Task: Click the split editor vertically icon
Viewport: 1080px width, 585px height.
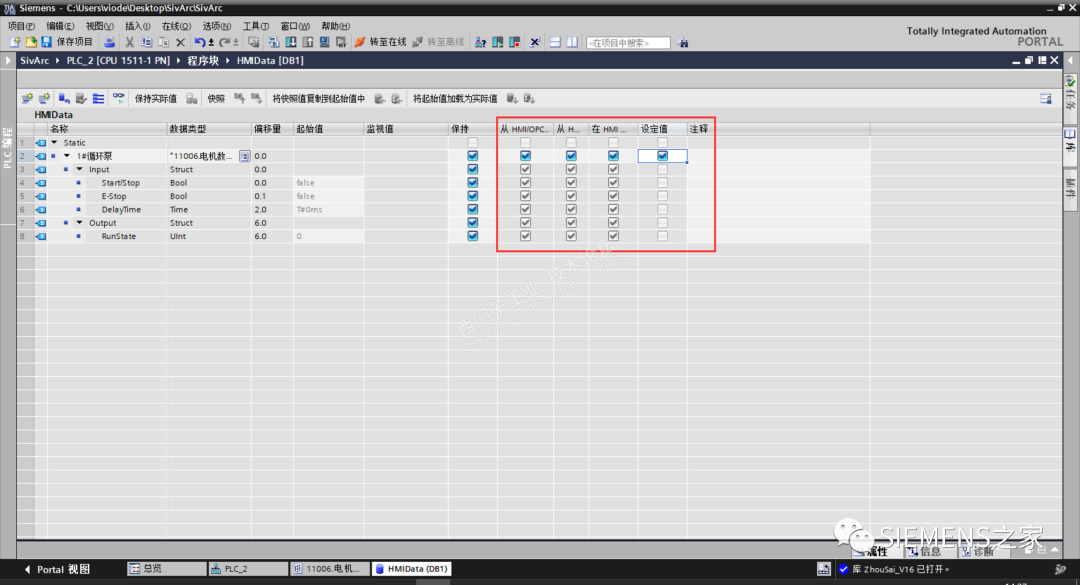Action: 572,42
